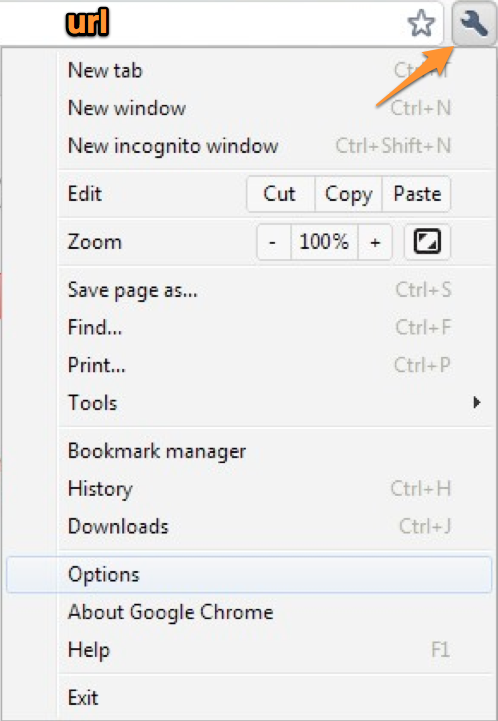Decrease zoom with the minus button
Image resolution: width=498 pixels, height=721 pixels.
(x=273, y=242)
